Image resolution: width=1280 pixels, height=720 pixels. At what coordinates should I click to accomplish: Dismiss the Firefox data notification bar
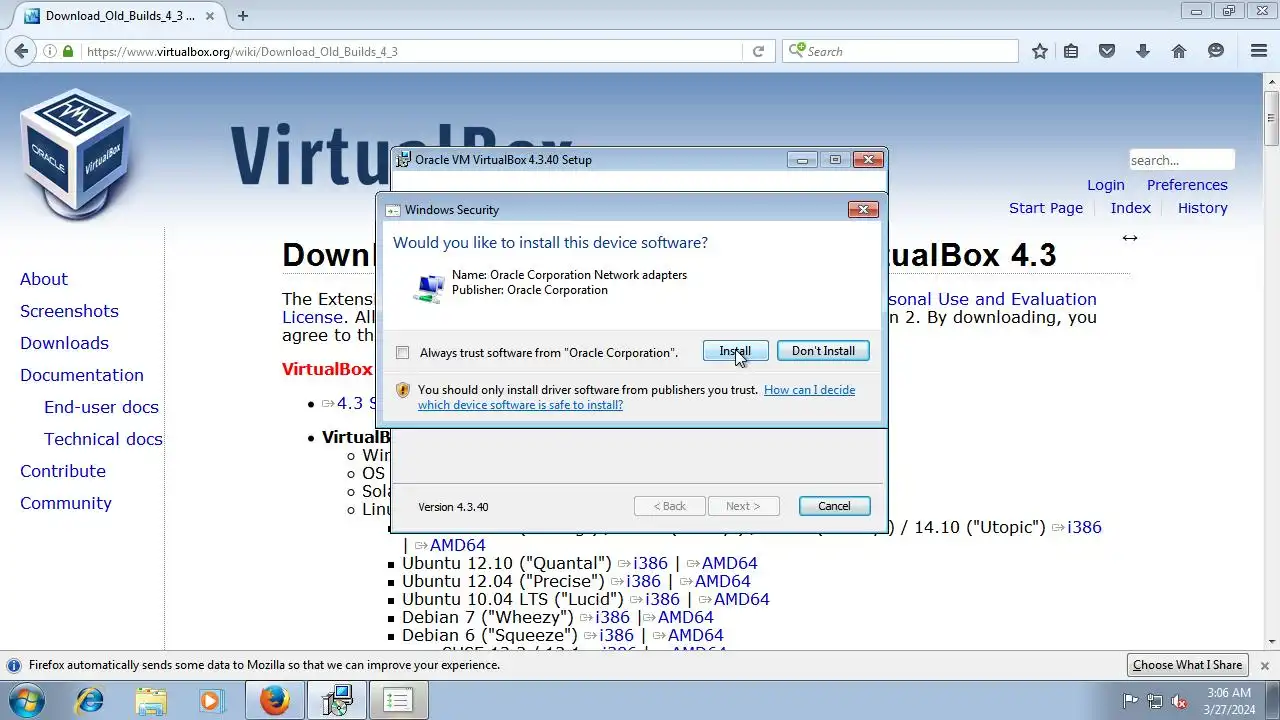[1264, 665]
